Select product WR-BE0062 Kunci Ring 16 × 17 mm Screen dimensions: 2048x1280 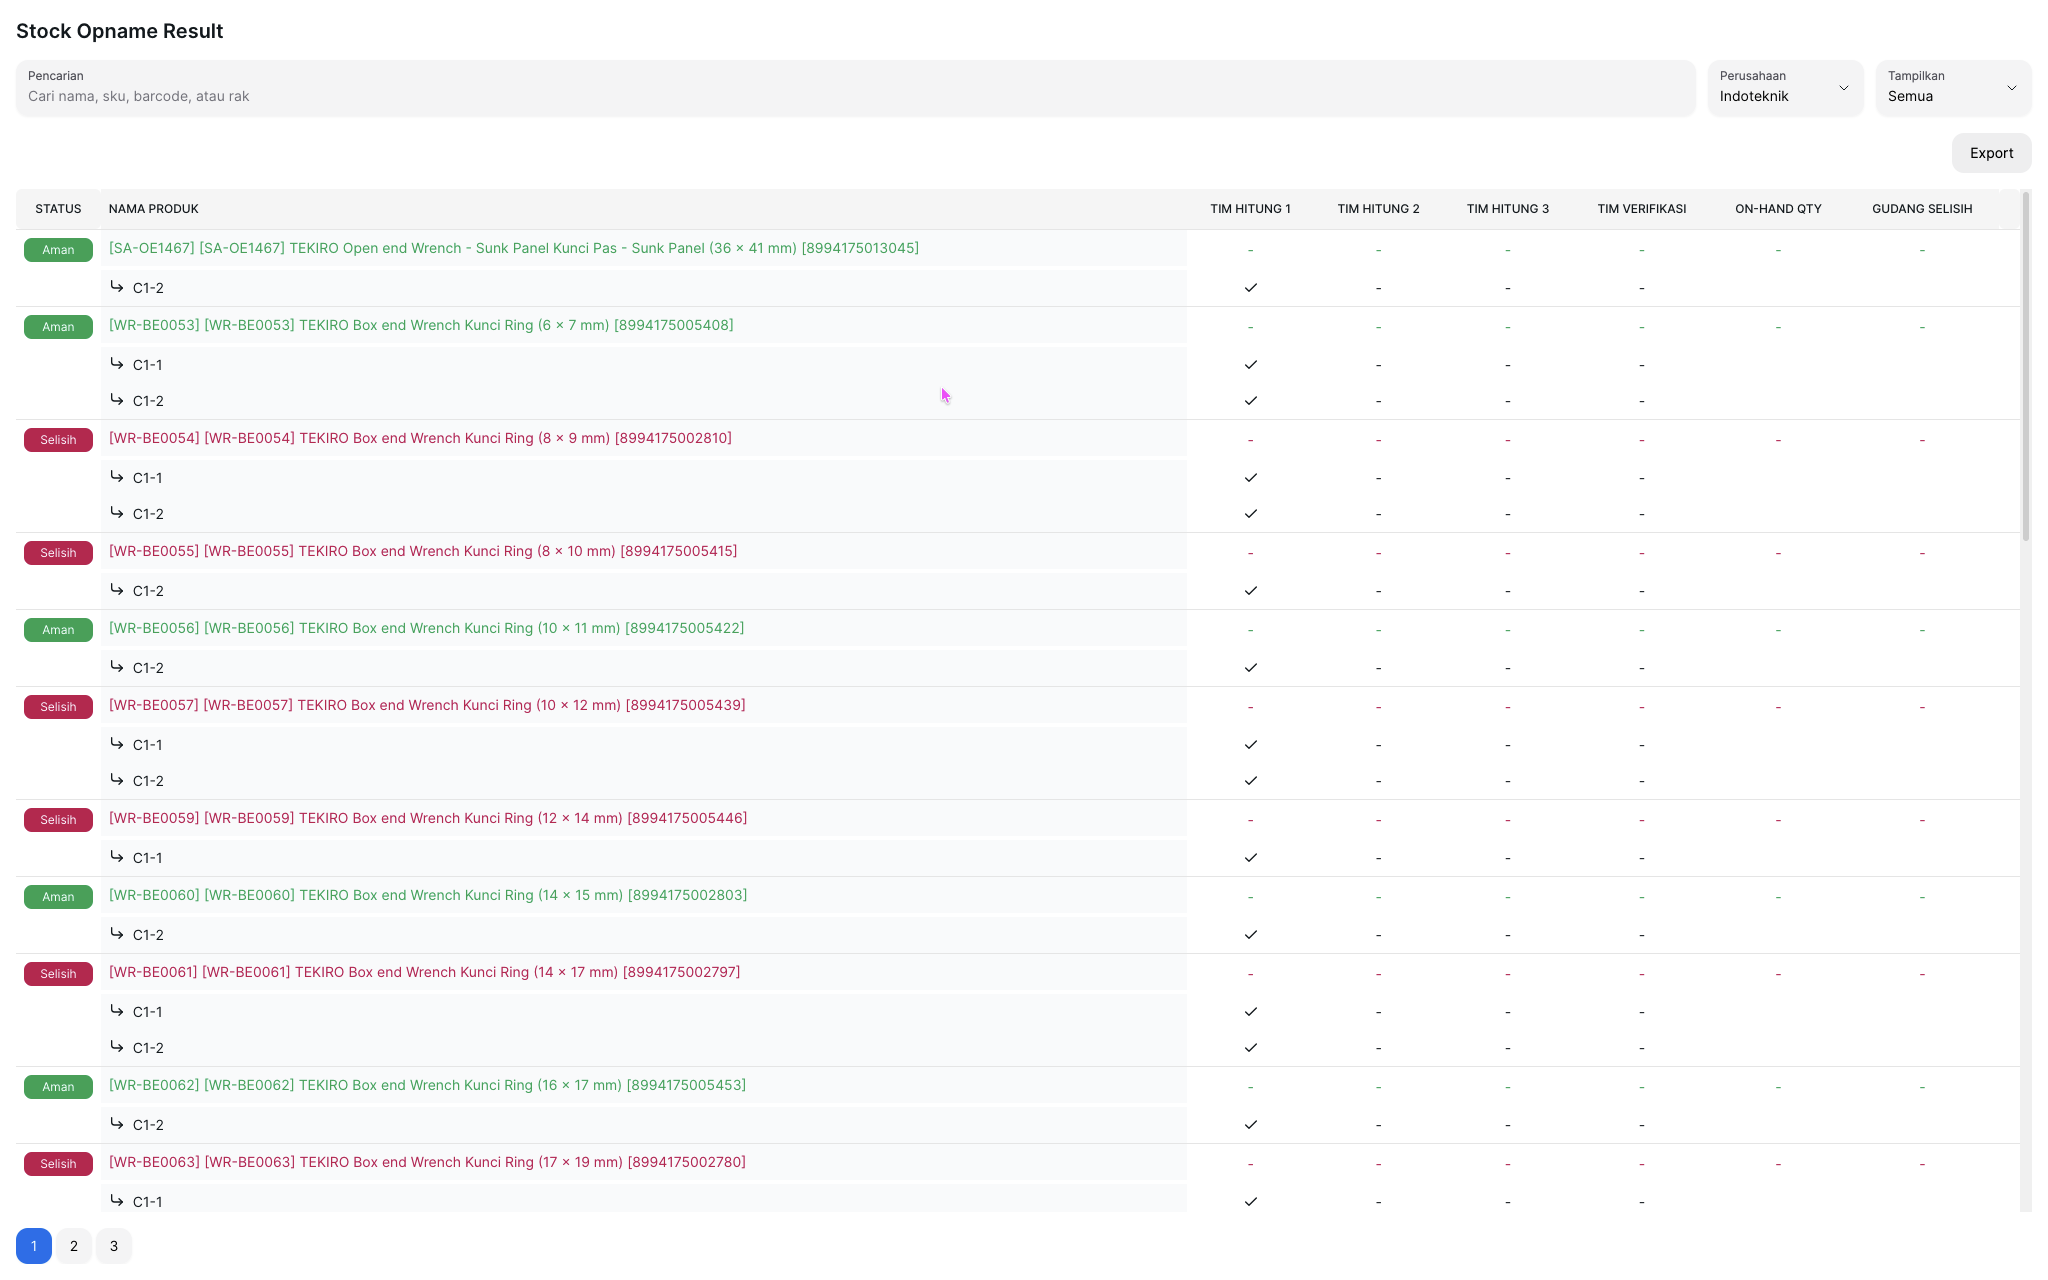pos(427,1085)
